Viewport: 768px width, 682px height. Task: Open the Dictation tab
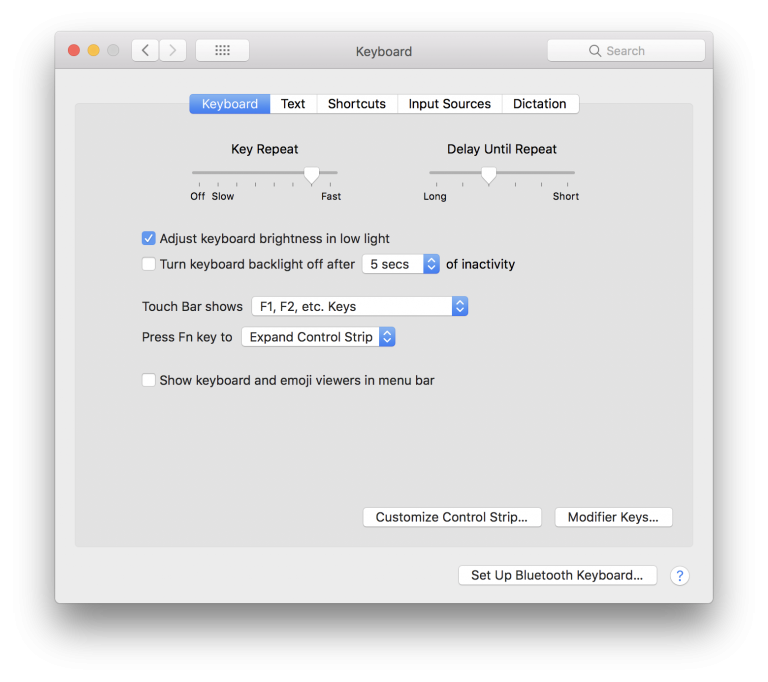(540, 104)
